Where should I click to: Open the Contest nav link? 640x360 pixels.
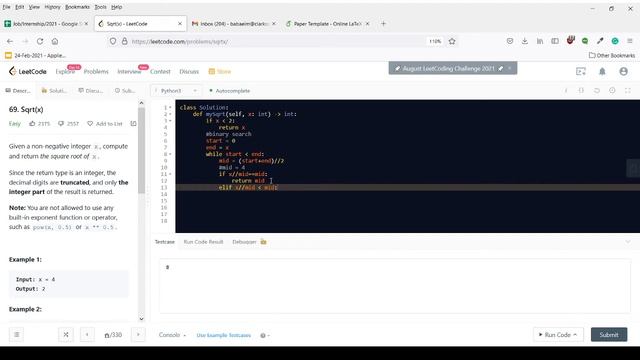click(x=160, y=71)
